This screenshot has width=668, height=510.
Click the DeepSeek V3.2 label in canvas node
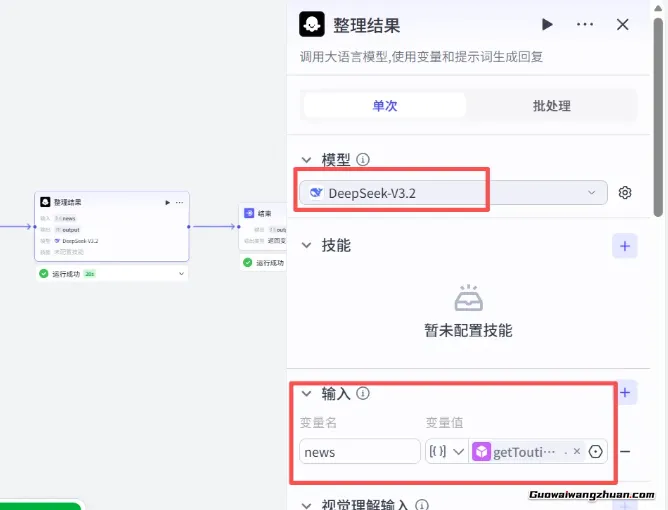coord(80,241)
